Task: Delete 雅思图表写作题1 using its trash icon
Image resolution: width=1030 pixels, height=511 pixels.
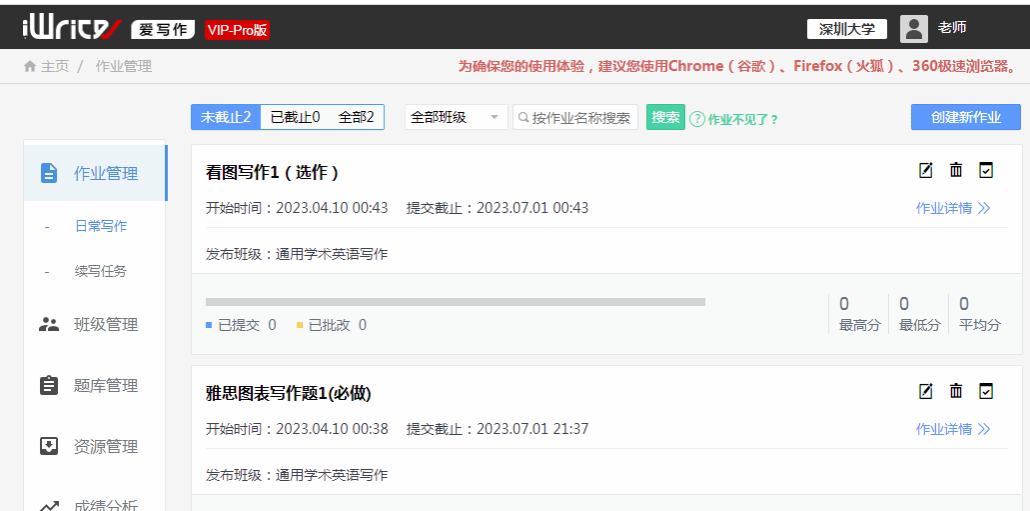Action: 956,391
